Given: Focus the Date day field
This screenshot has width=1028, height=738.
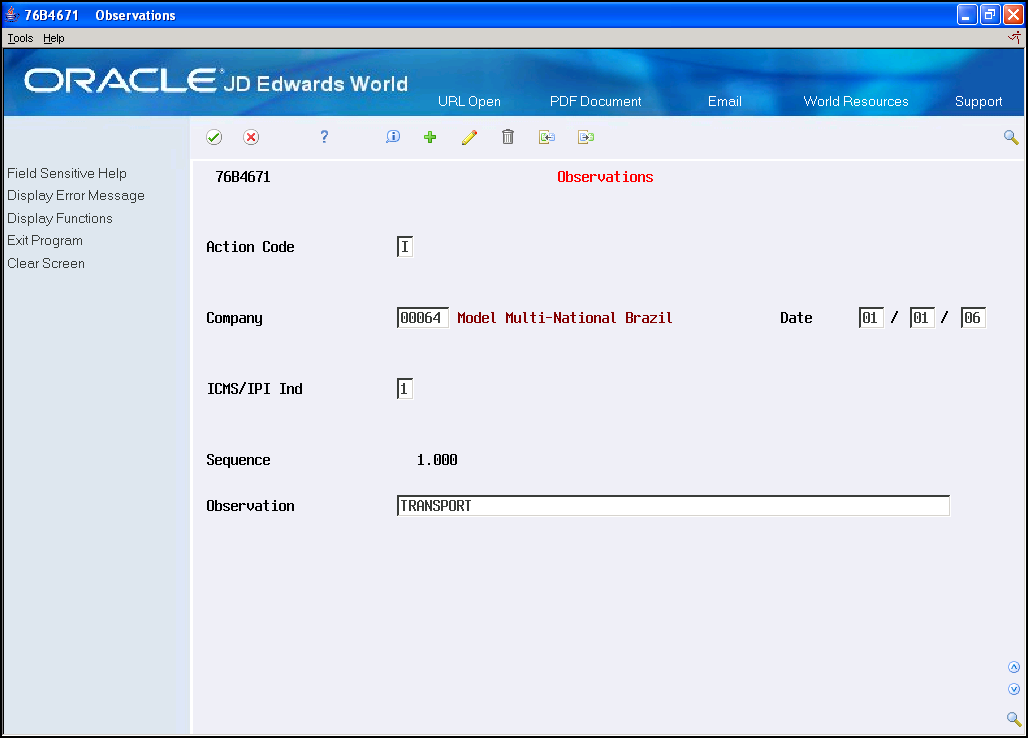Looking at the screenshot, I should [x=922, y=318].
